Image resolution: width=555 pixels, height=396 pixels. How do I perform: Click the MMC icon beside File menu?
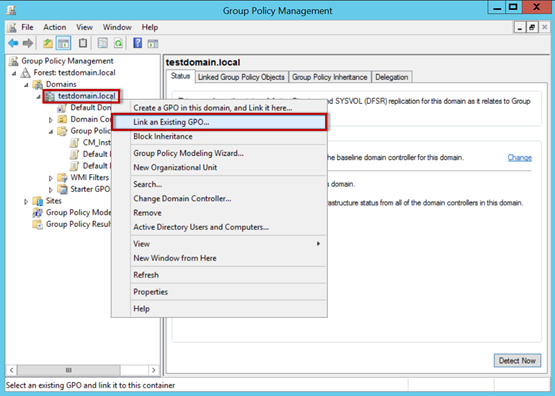(x=12, y=27)
